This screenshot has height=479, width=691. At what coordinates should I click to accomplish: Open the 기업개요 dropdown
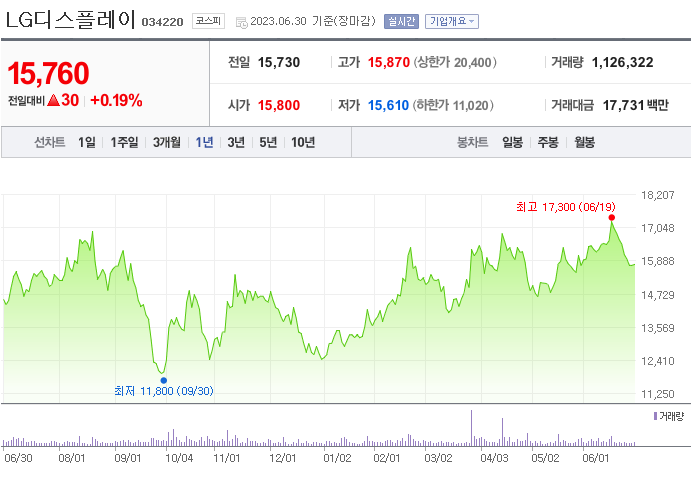pos(452,21)
